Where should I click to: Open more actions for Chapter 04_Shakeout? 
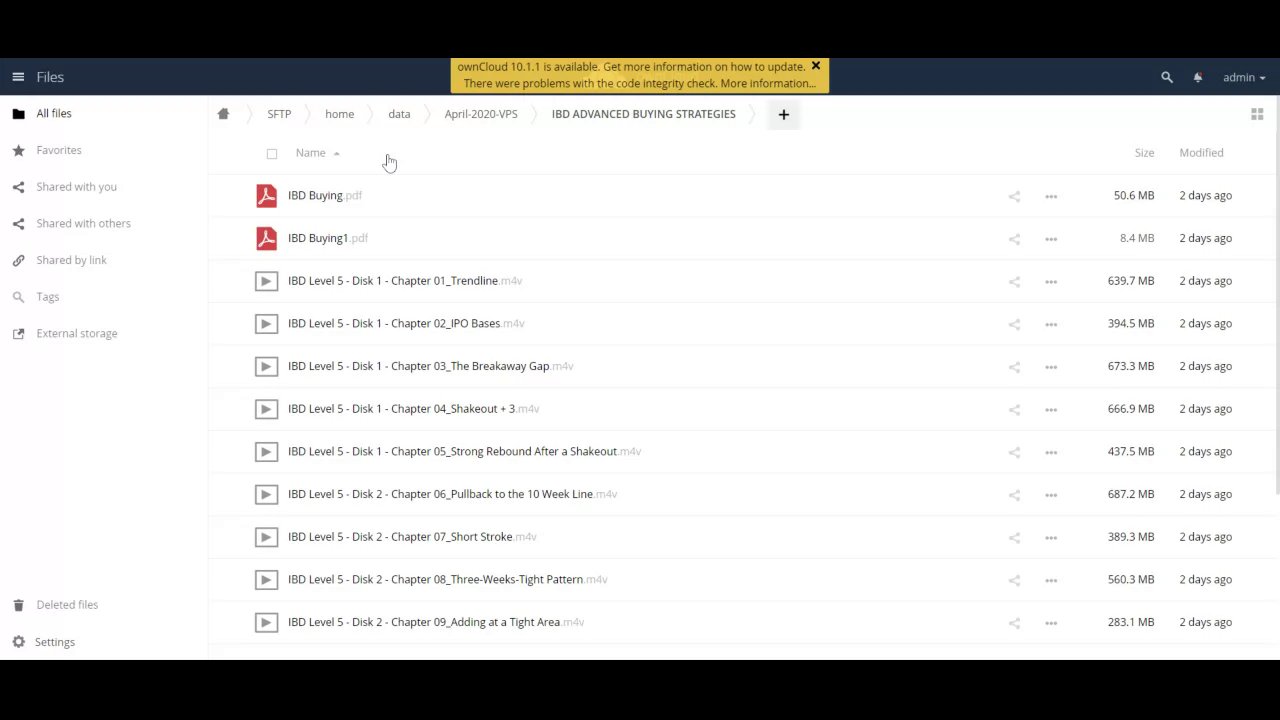tap(1051, 409)
